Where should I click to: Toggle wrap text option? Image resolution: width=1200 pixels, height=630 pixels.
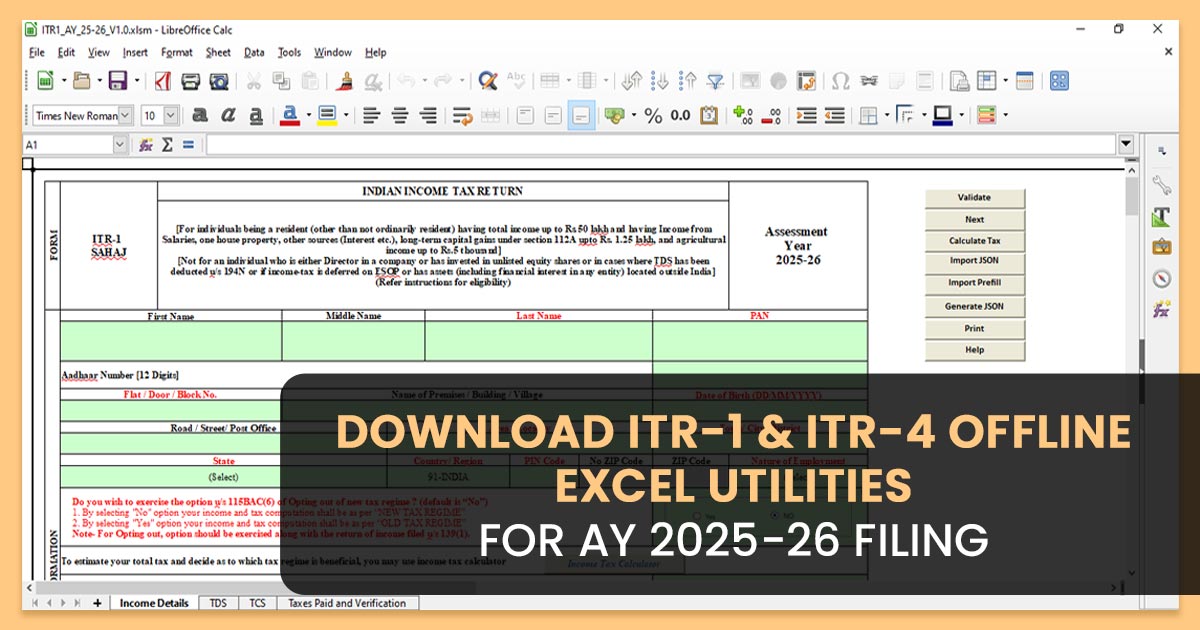[x=461, y=116]
